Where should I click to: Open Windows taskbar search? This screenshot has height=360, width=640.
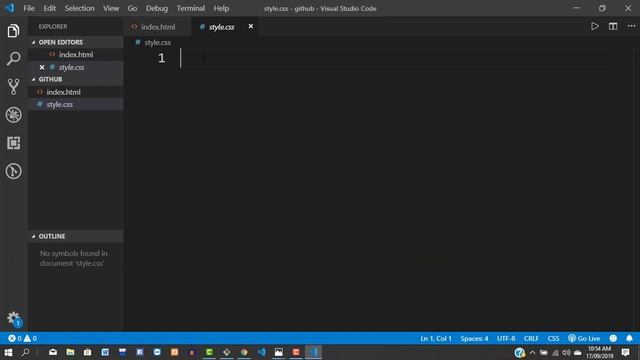click(26, 352)
